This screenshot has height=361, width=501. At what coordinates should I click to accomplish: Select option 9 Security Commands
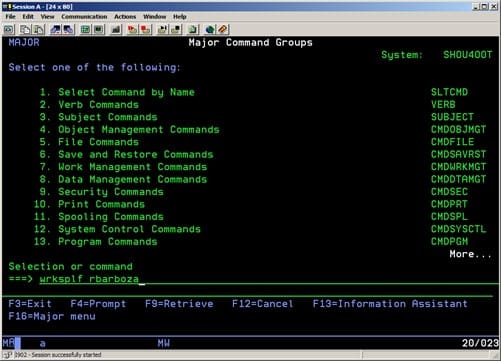[x=101, y=192]
